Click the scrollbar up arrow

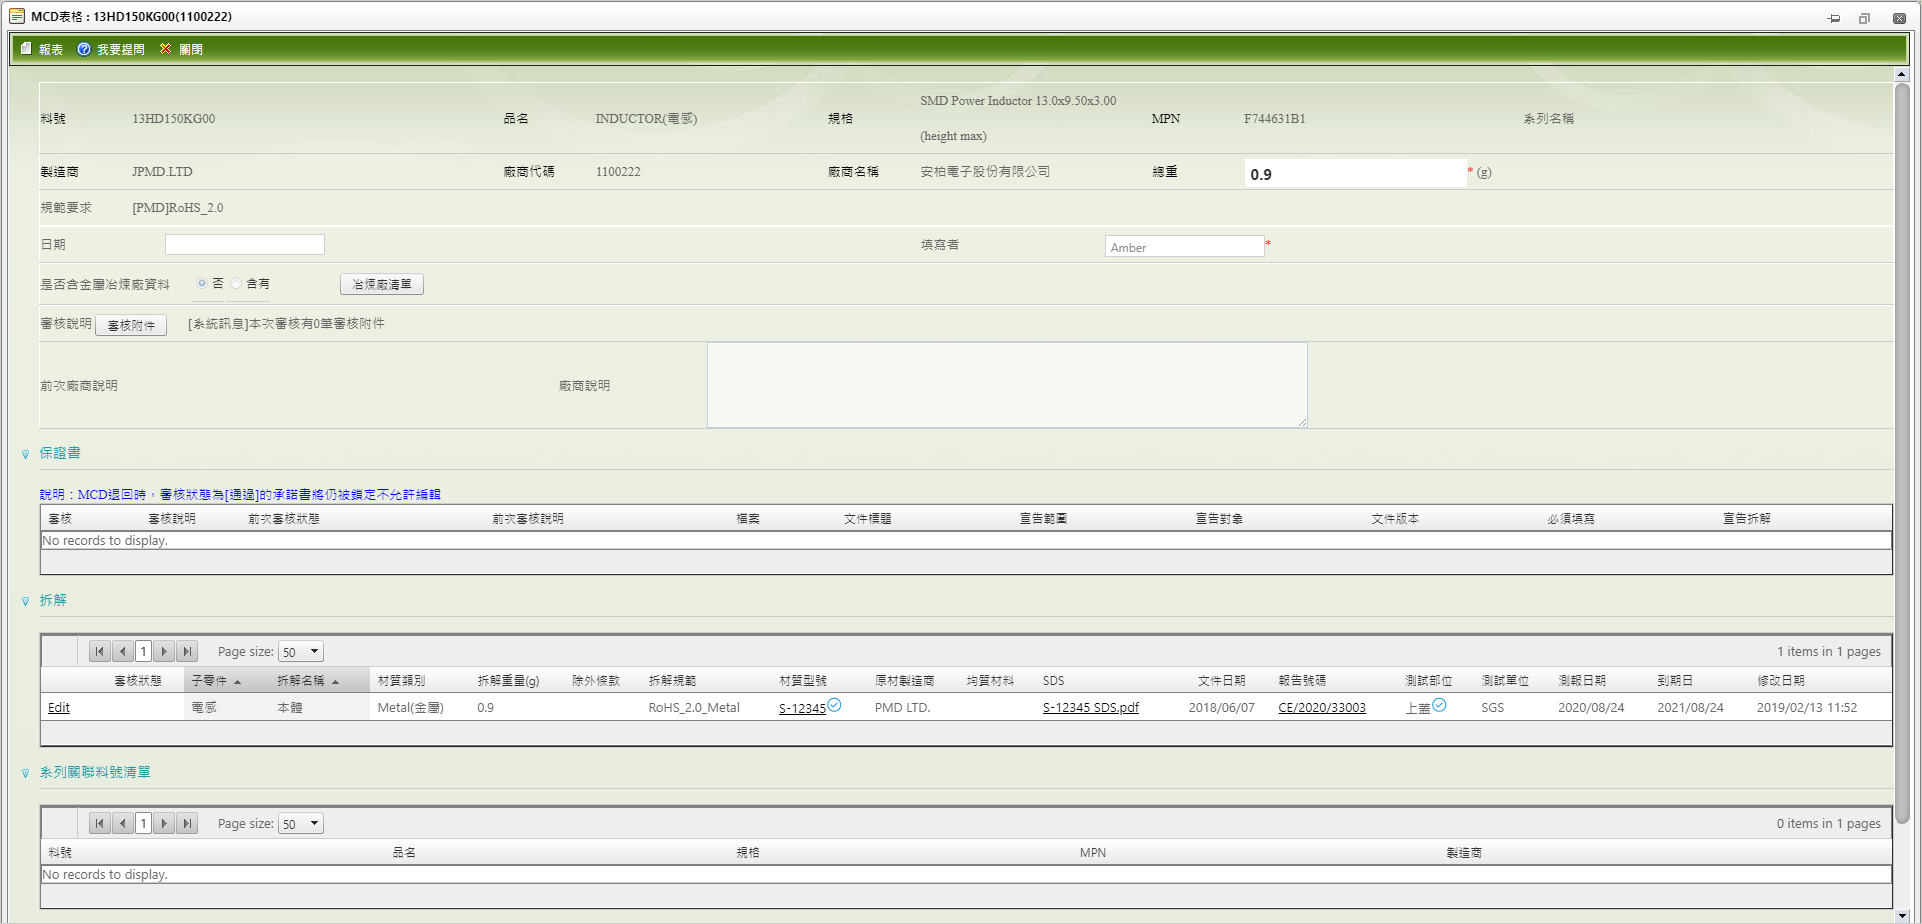point(1902,74)
